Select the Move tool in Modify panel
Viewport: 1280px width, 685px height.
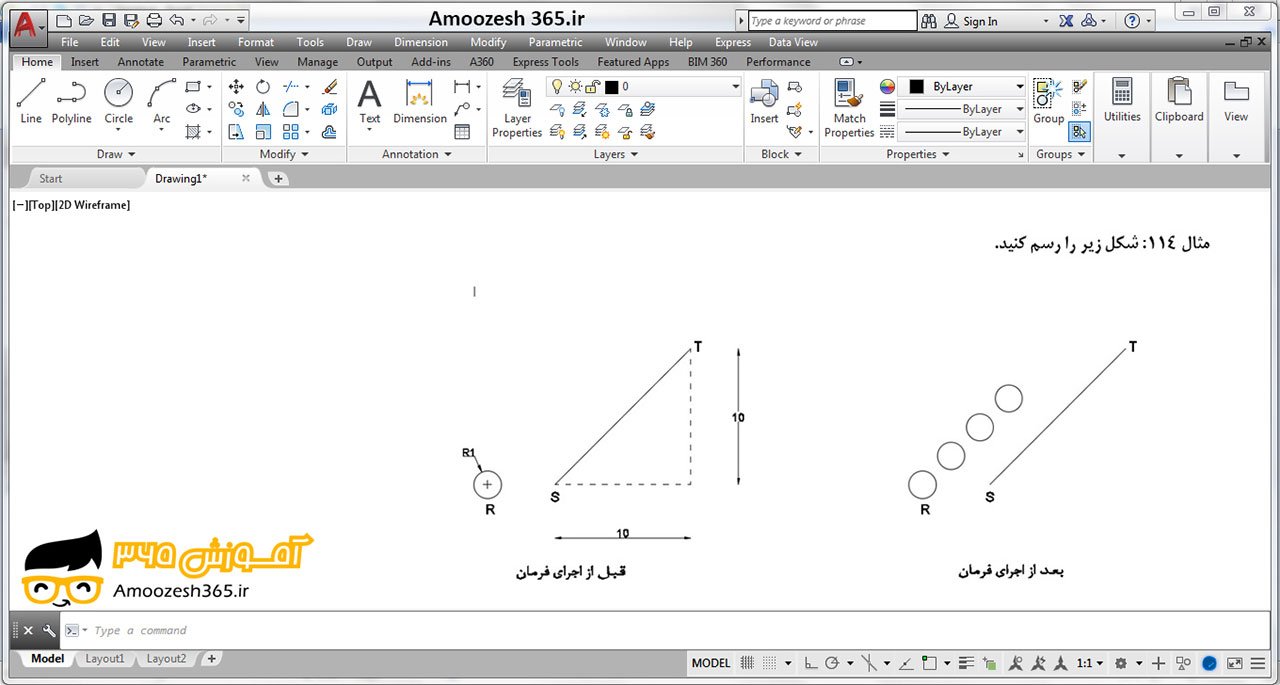click(236, 87)
